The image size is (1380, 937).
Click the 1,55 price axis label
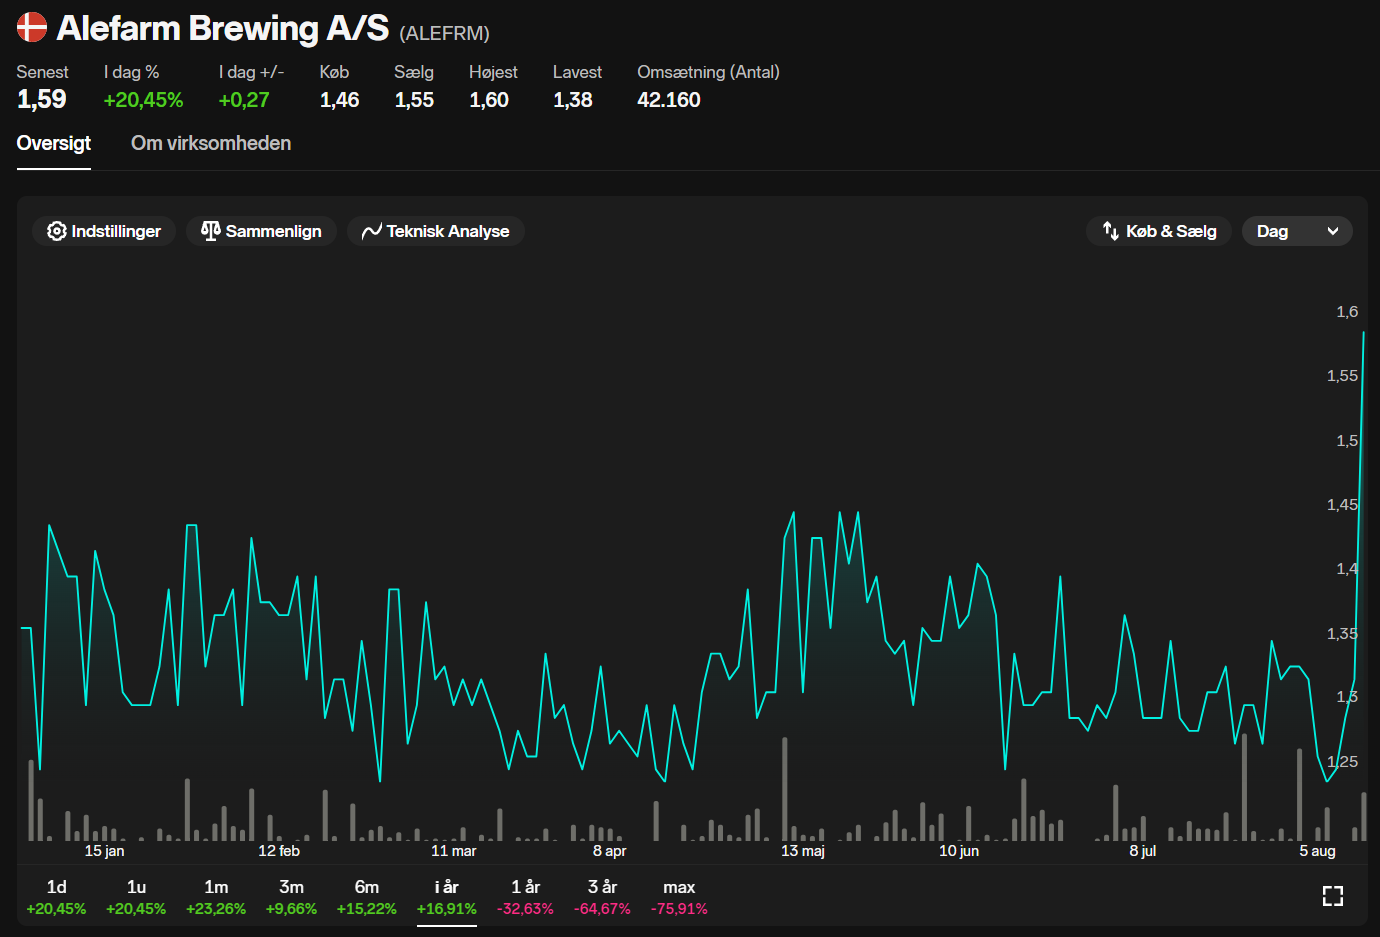1342,376
